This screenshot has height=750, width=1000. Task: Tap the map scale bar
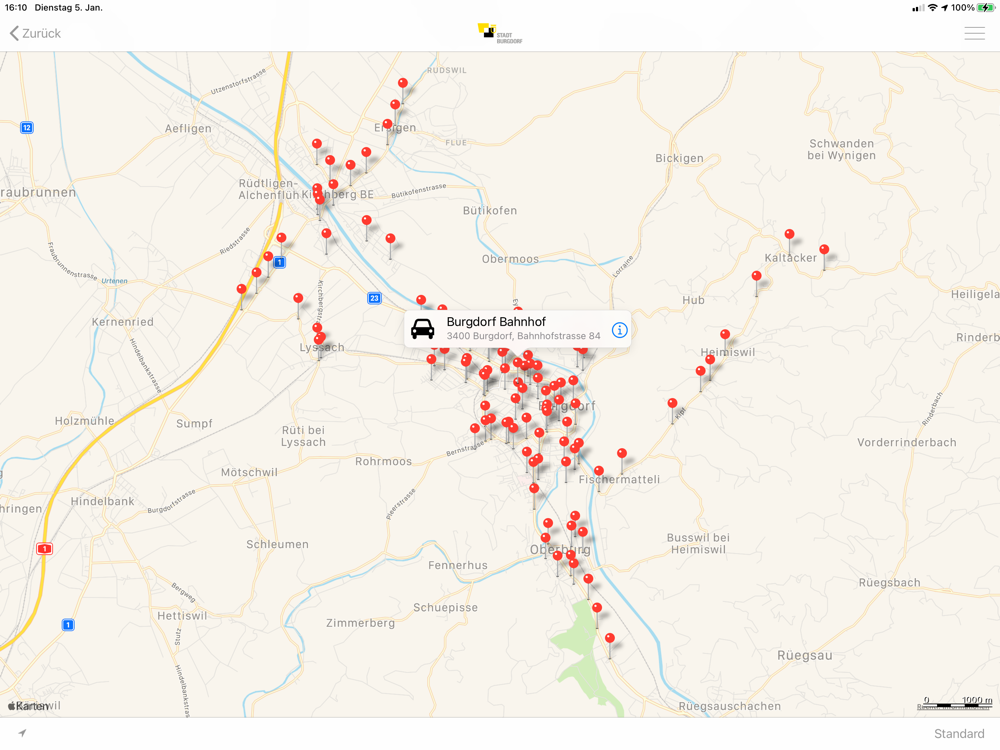pyautogui.click(x=955, y=703)
